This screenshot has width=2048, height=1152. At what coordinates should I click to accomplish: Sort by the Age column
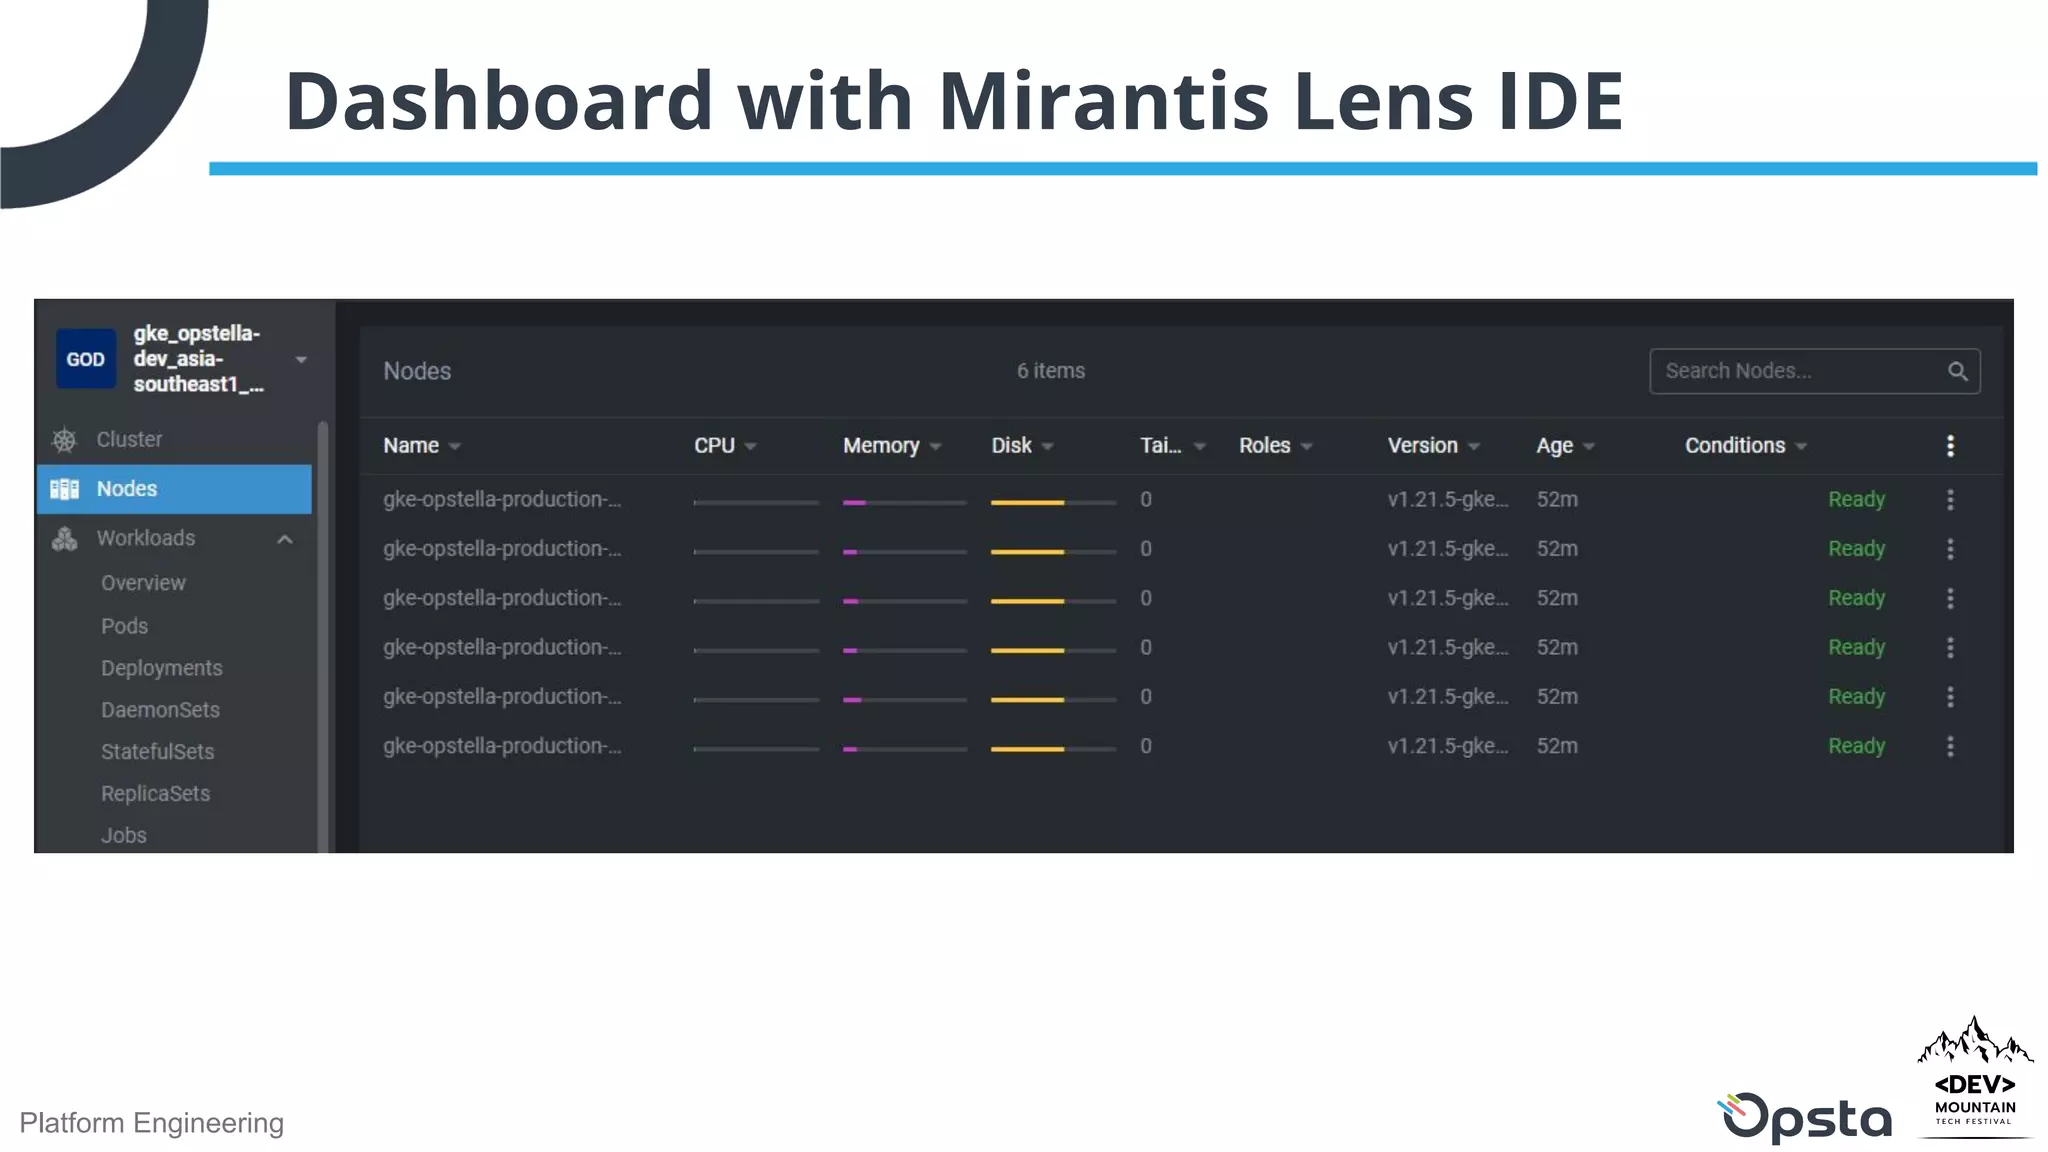[1565, 446]
